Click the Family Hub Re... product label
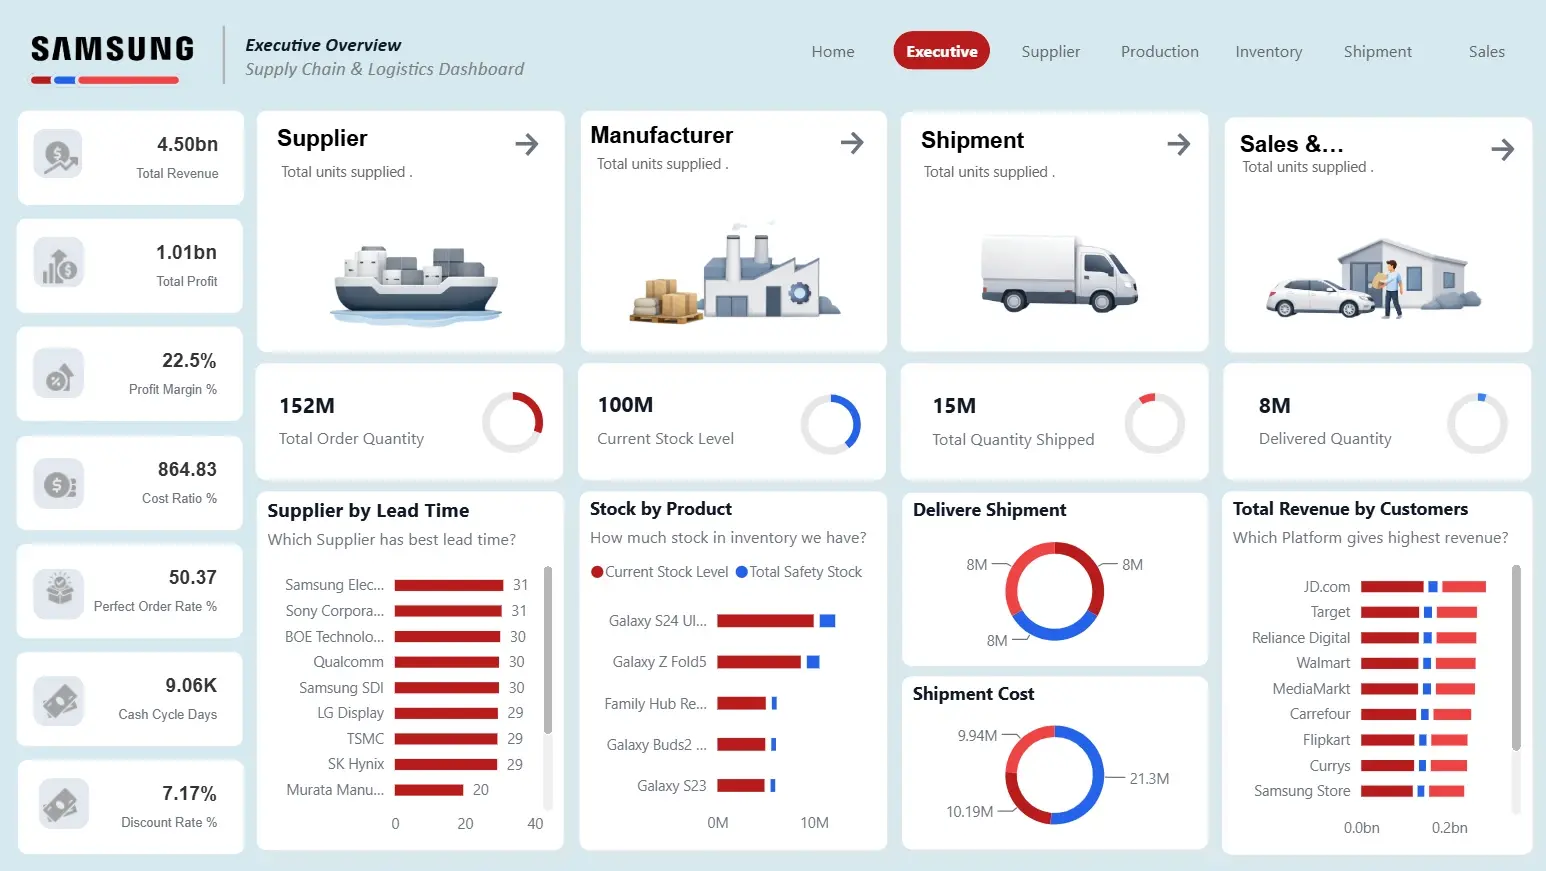The image size is (1546, 871). [x=655, y=704]
